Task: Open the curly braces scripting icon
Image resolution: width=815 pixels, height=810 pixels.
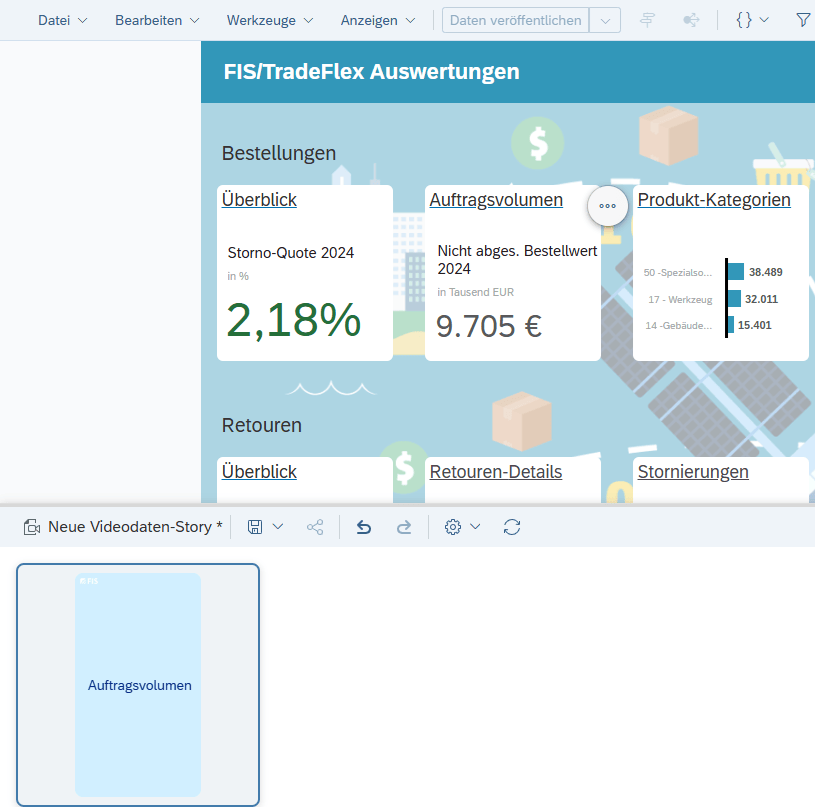Action: 744,20
